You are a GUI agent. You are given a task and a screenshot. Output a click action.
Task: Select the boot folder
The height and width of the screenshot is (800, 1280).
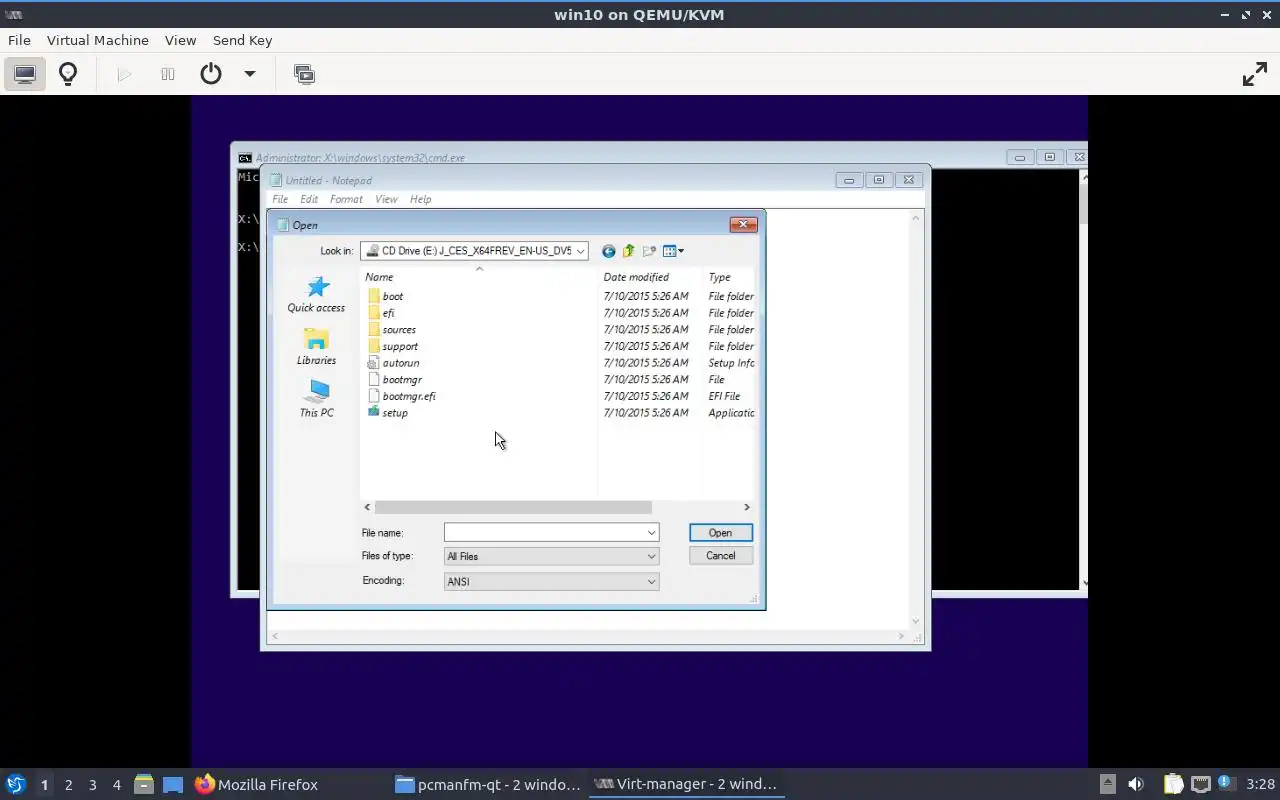[x=385, y=296]
